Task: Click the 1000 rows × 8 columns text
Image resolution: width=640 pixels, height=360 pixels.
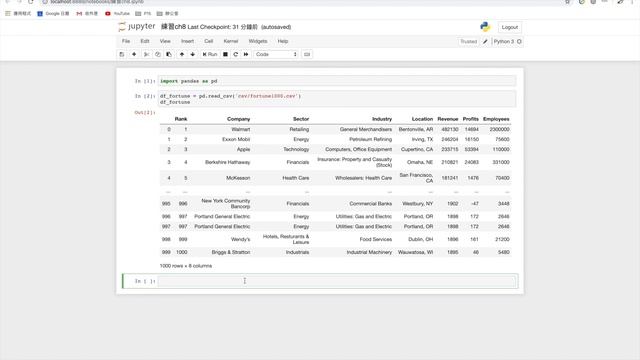Action: point(186,266)
